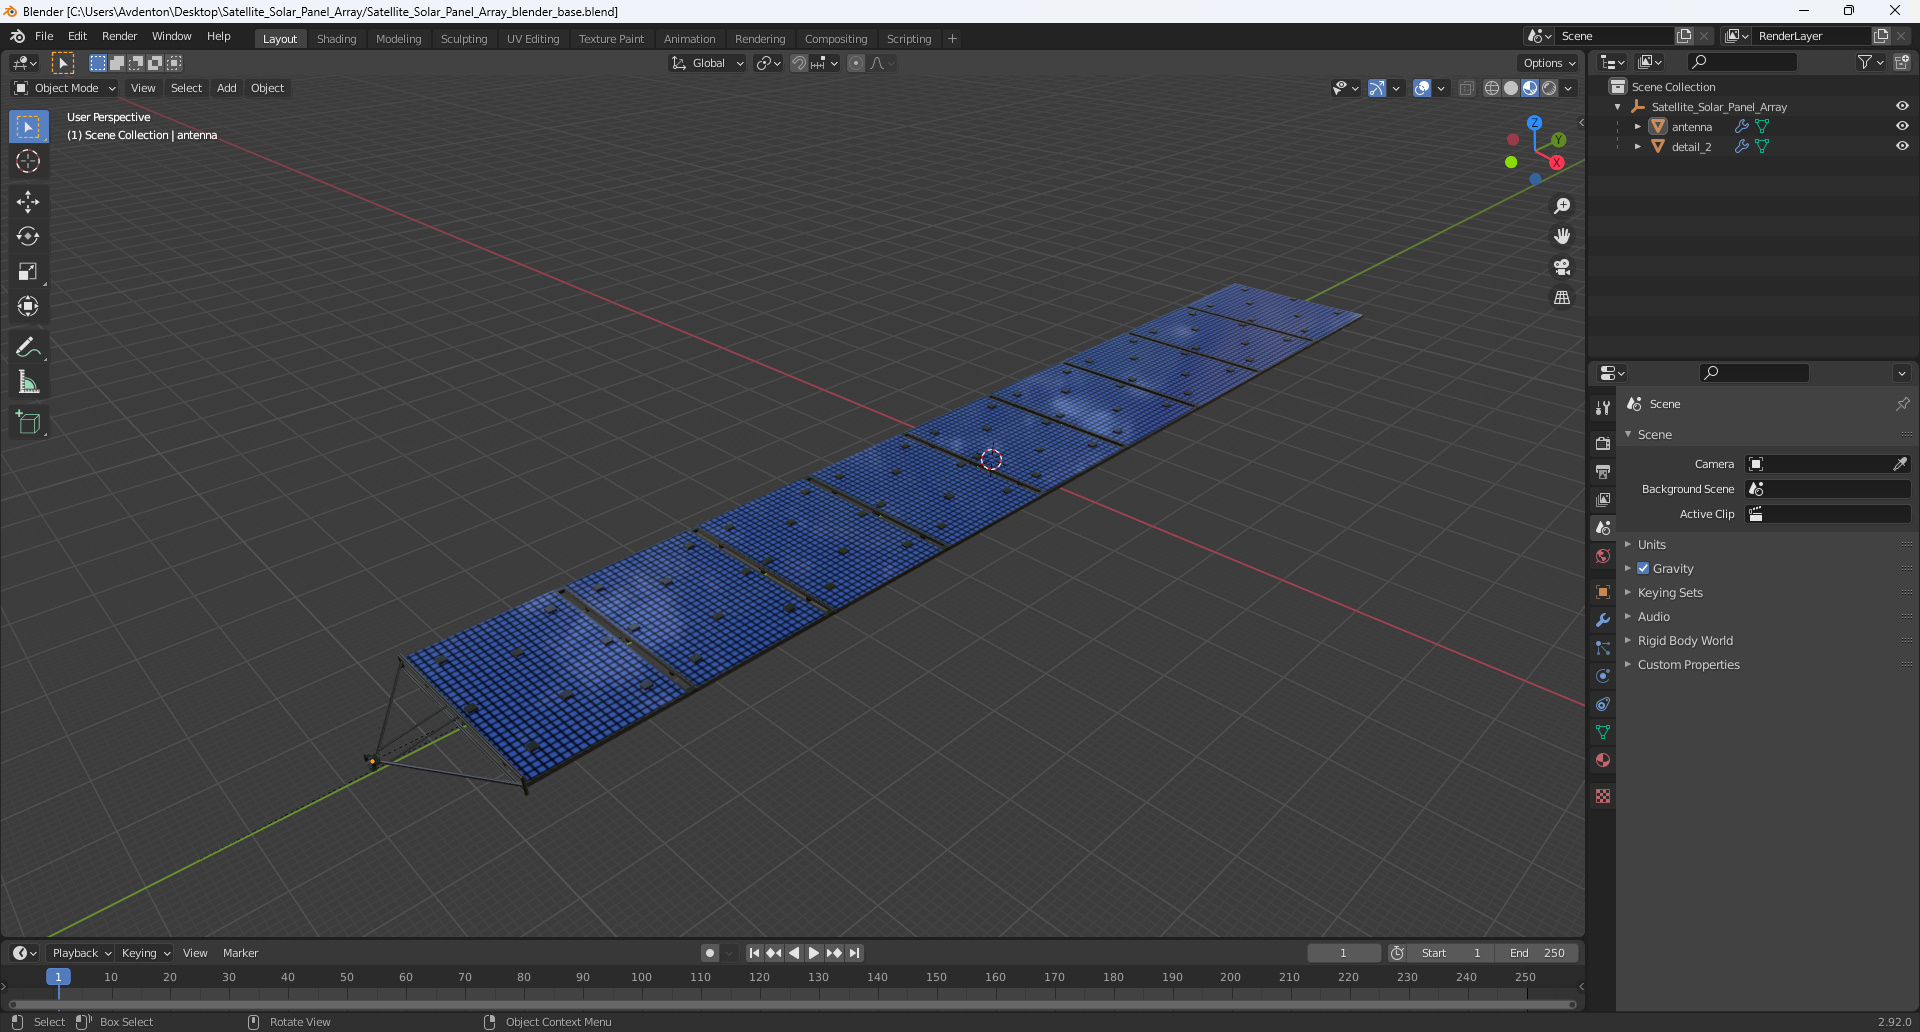Click the Zoom viewport icon
This screenshot has width=1920, height=1032.
(x=1562, y=206)
